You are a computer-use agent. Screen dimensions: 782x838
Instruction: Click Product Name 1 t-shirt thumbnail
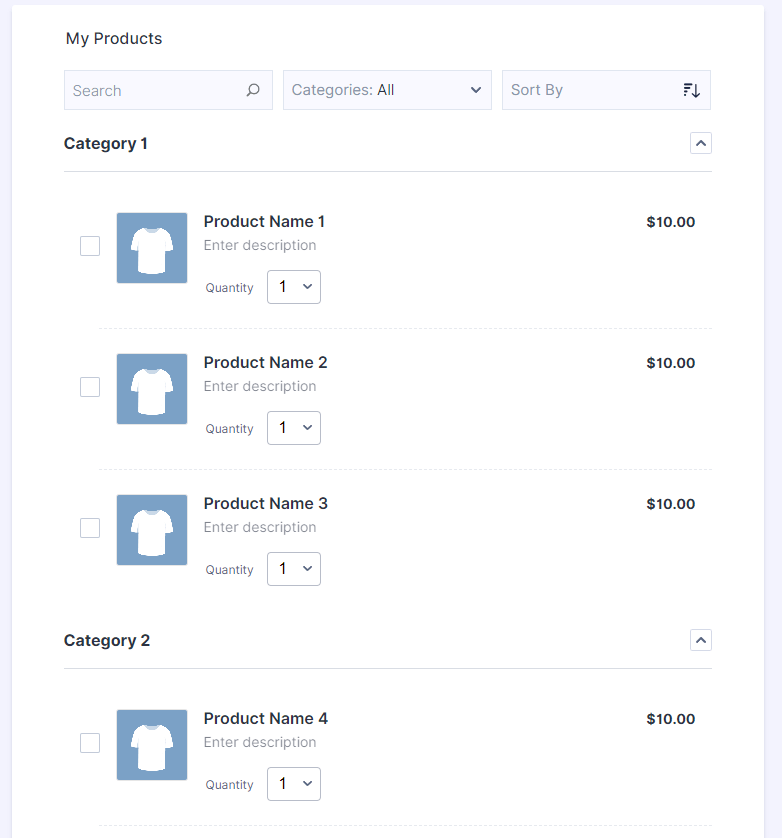[152, 248]
